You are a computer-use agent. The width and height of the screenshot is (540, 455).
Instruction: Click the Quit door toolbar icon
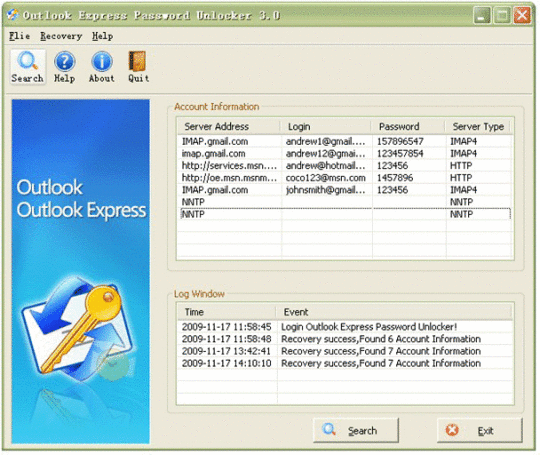[x=138, y=67]
